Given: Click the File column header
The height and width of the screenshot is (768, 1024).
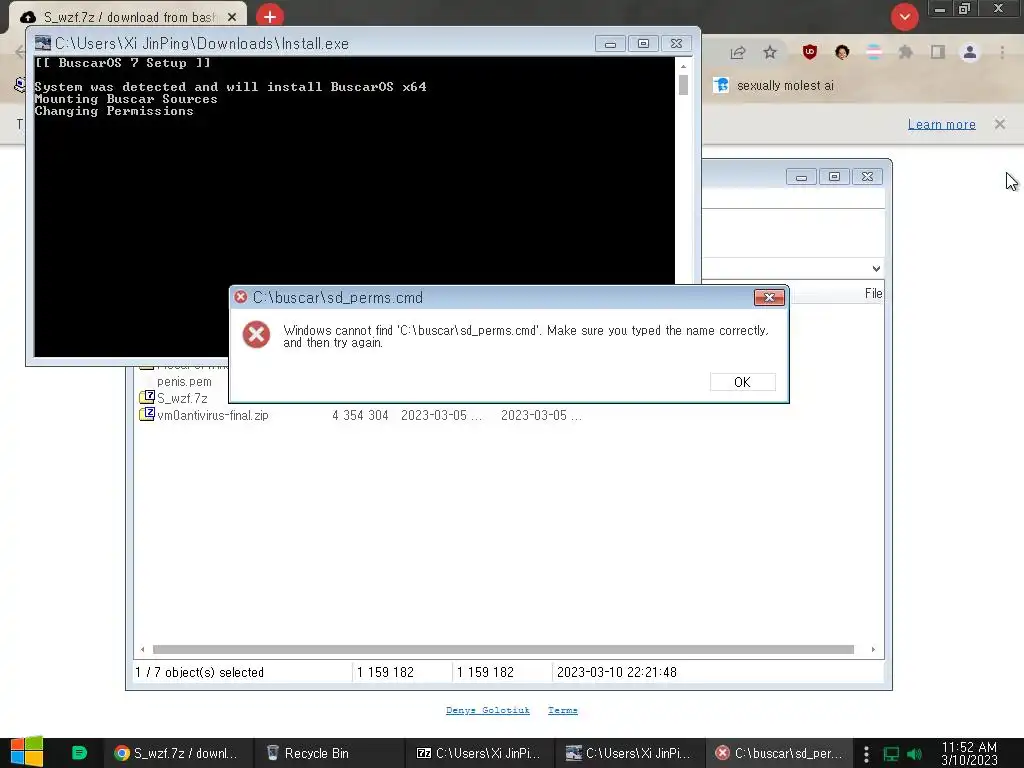Looking at the screenshot, I should [873, 293].
